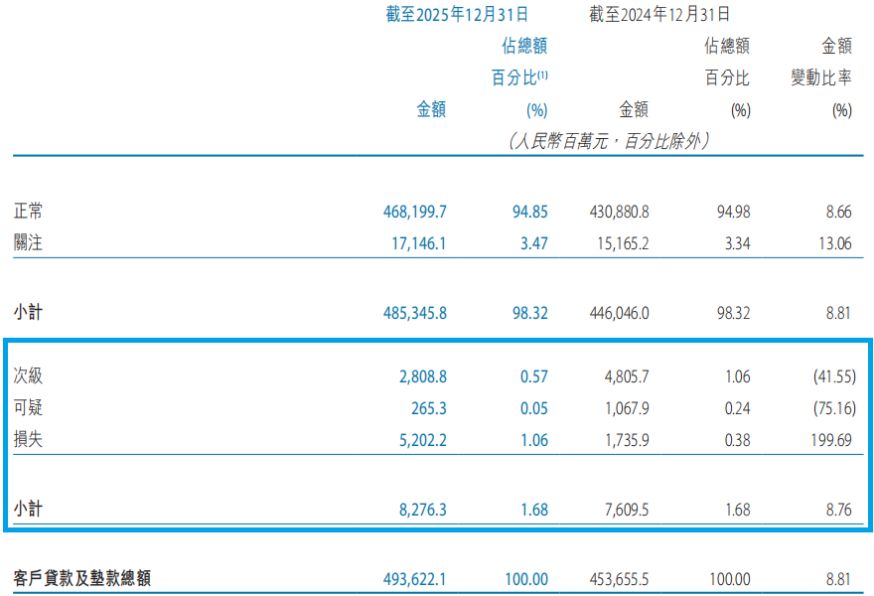Click the footnote (1) 佔總額百分比 header

[519, 77]
